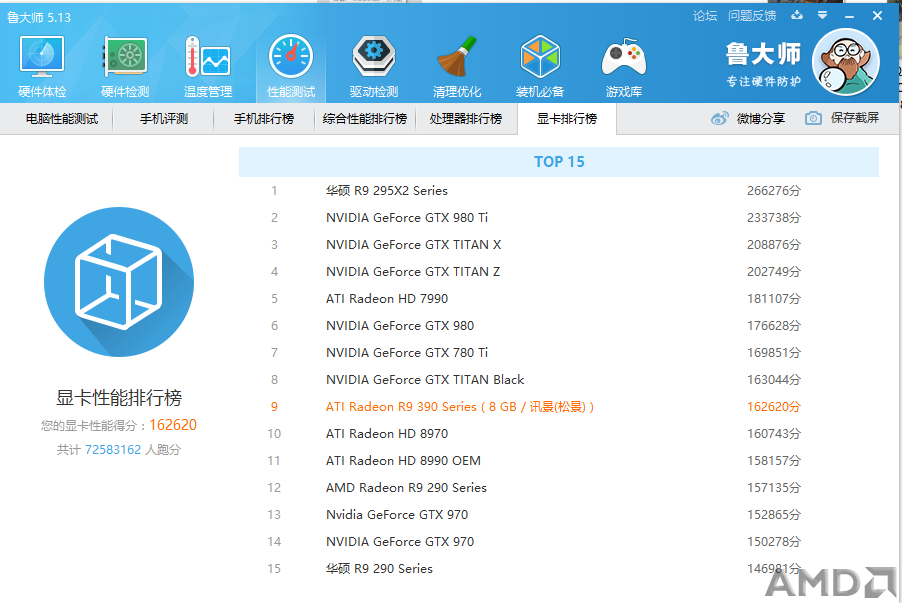Click 显卡性能排行榜 heading

pos(119,398)
